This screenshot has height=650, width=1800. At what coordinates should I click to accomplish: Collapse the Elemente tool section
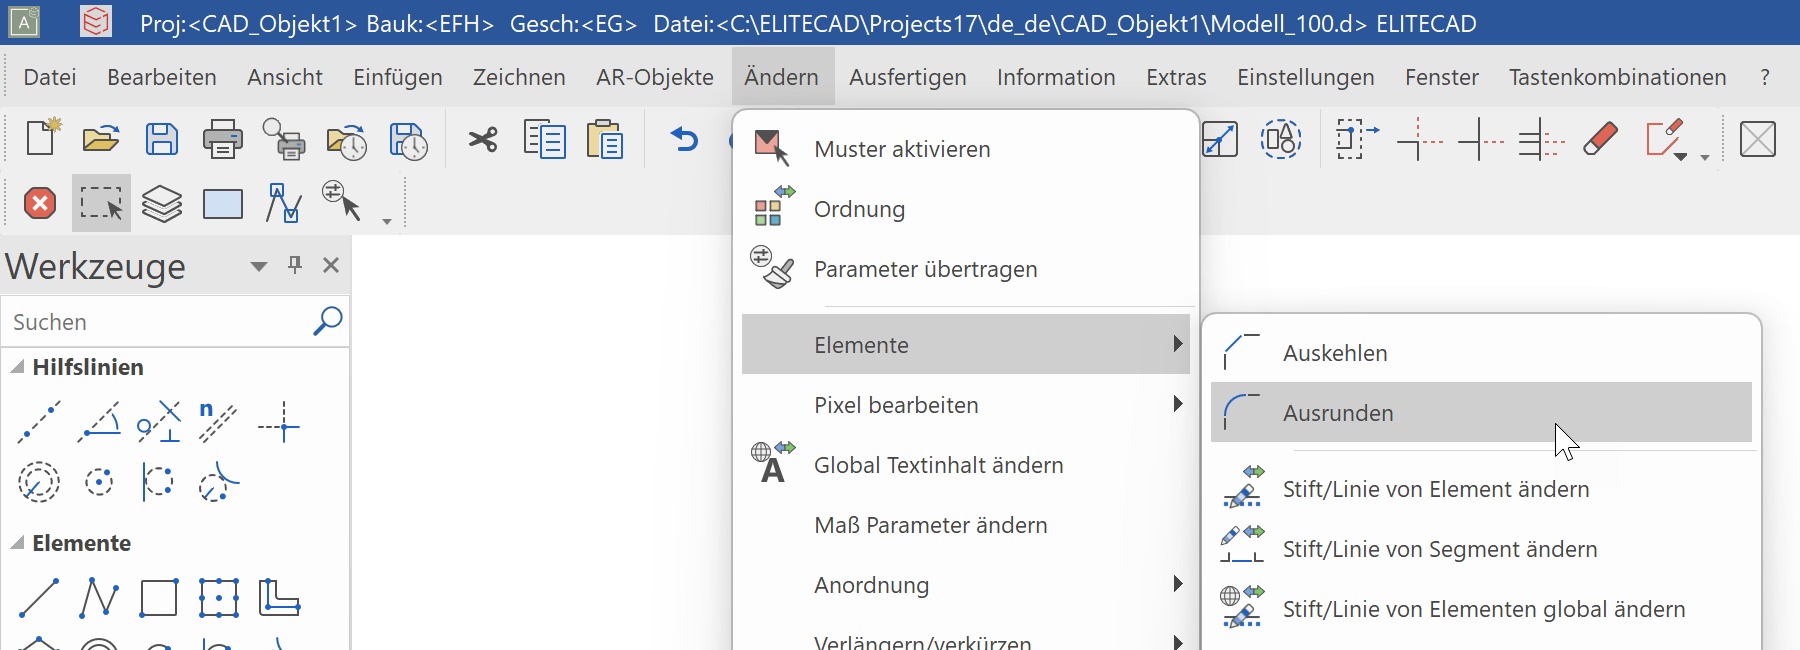17,543
